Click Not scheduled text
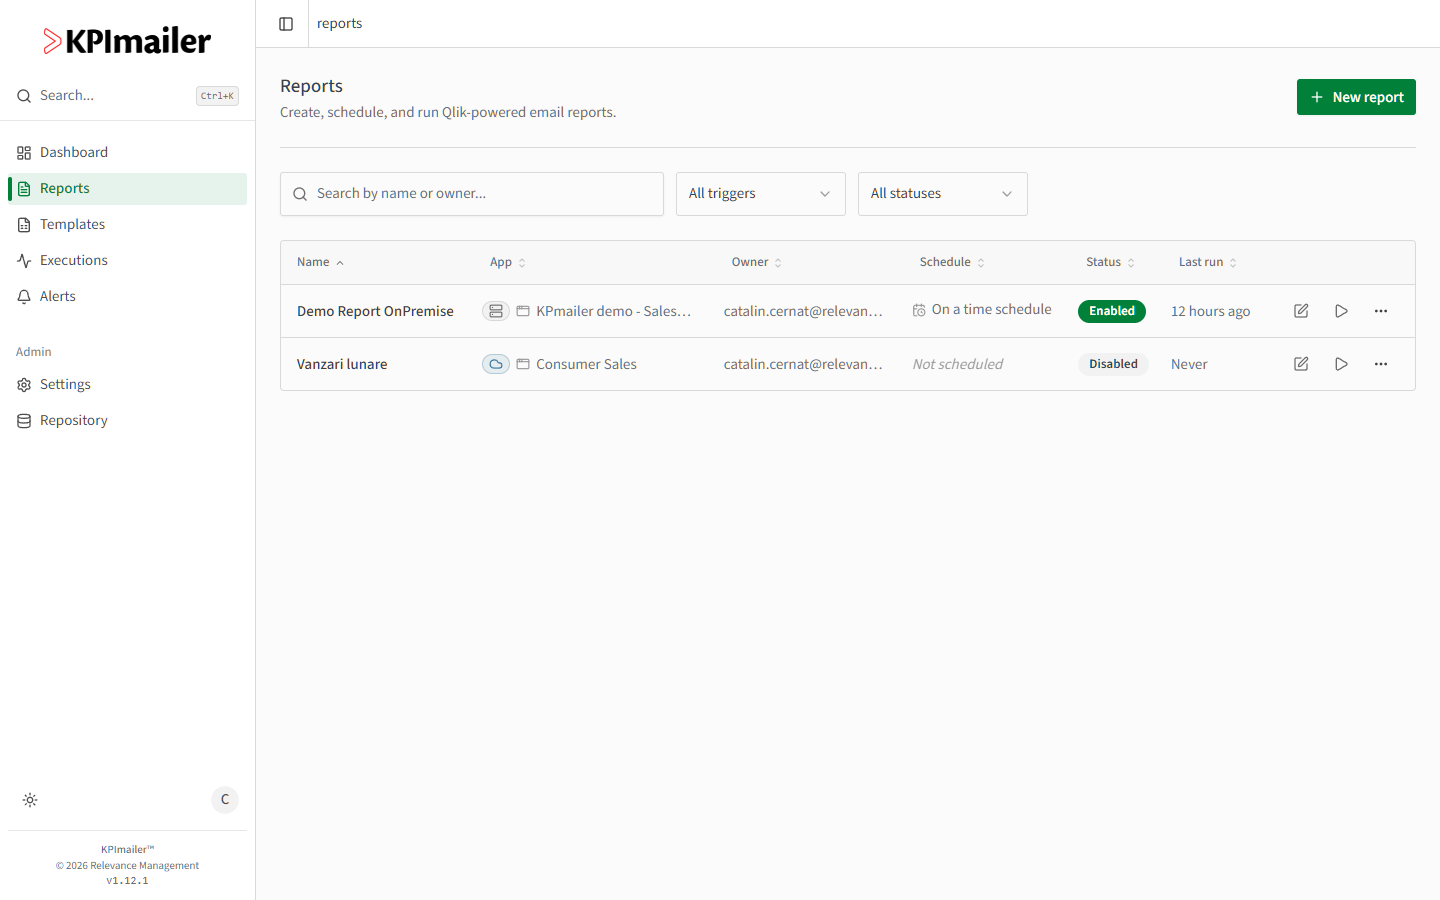Viewport: 1440px width, 900px height. coord(958,364)
